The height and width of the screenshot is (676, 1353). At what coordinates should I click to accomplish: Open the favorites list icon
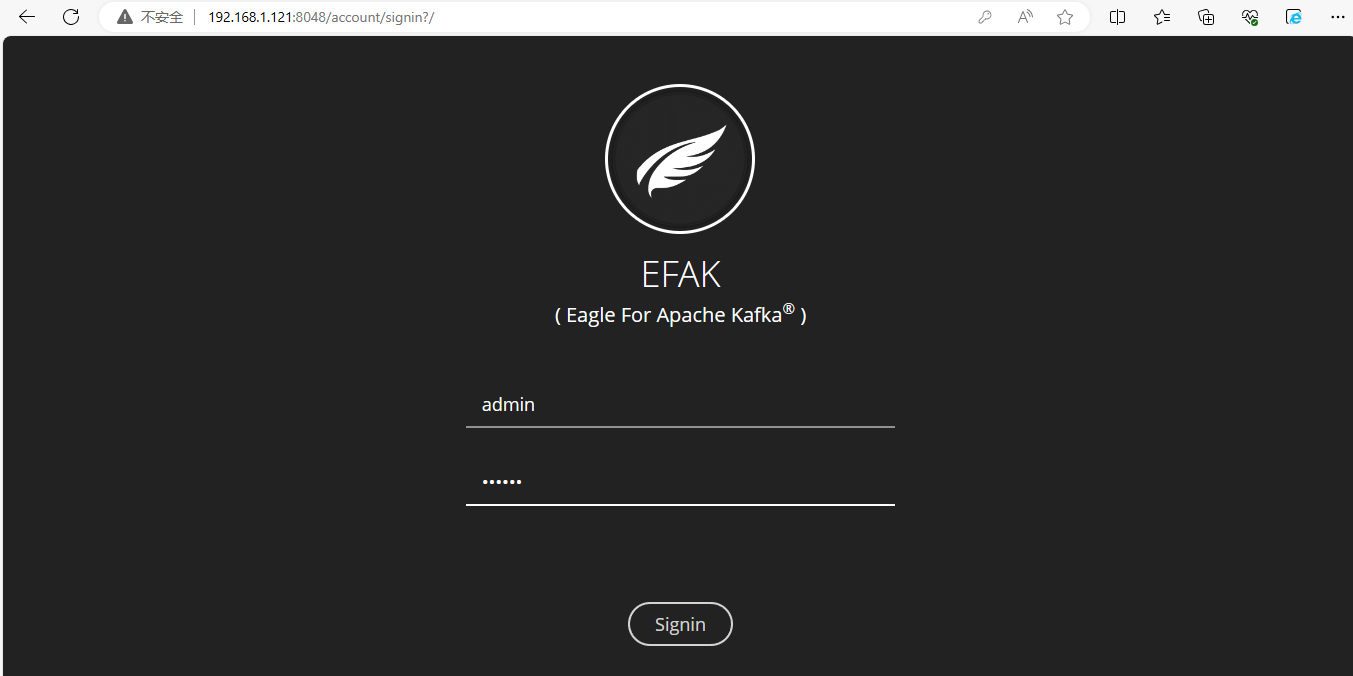click(x=1162, y=17)
